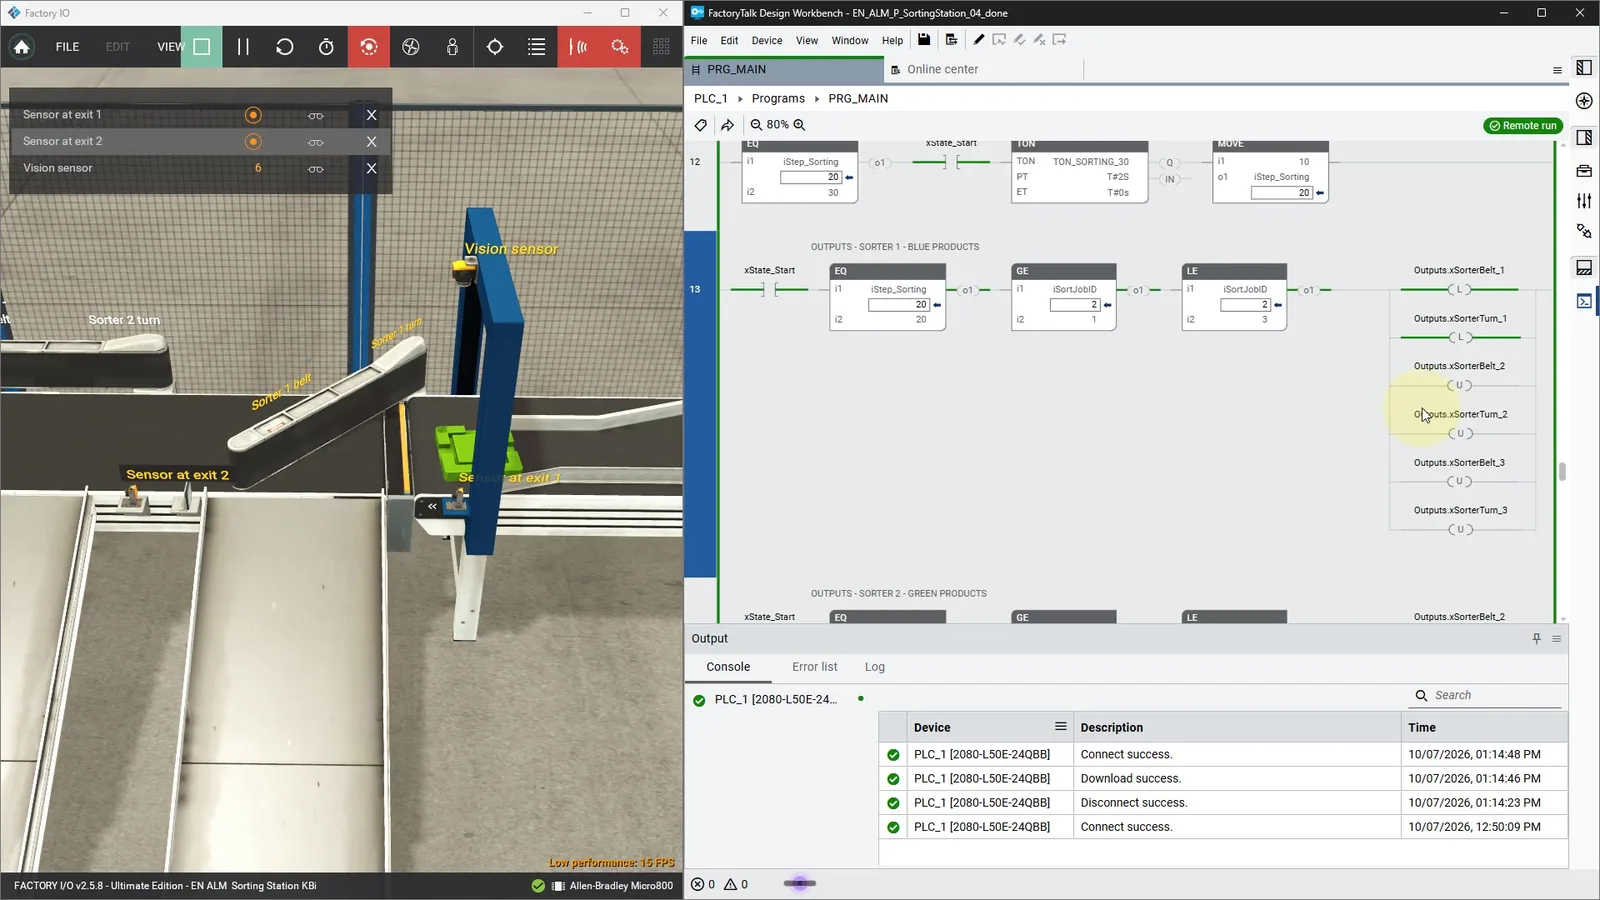
Task: Remove Sensor at exit 2 from watch list
Action: coord(371,142)
